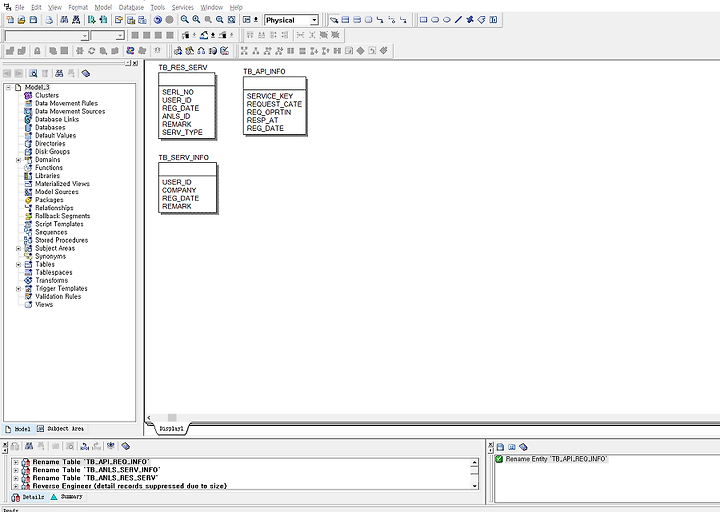This screenshot has height=512, width=720.
Task: Click the headphones icon in transformation toolbar
Action: [201, 51]
